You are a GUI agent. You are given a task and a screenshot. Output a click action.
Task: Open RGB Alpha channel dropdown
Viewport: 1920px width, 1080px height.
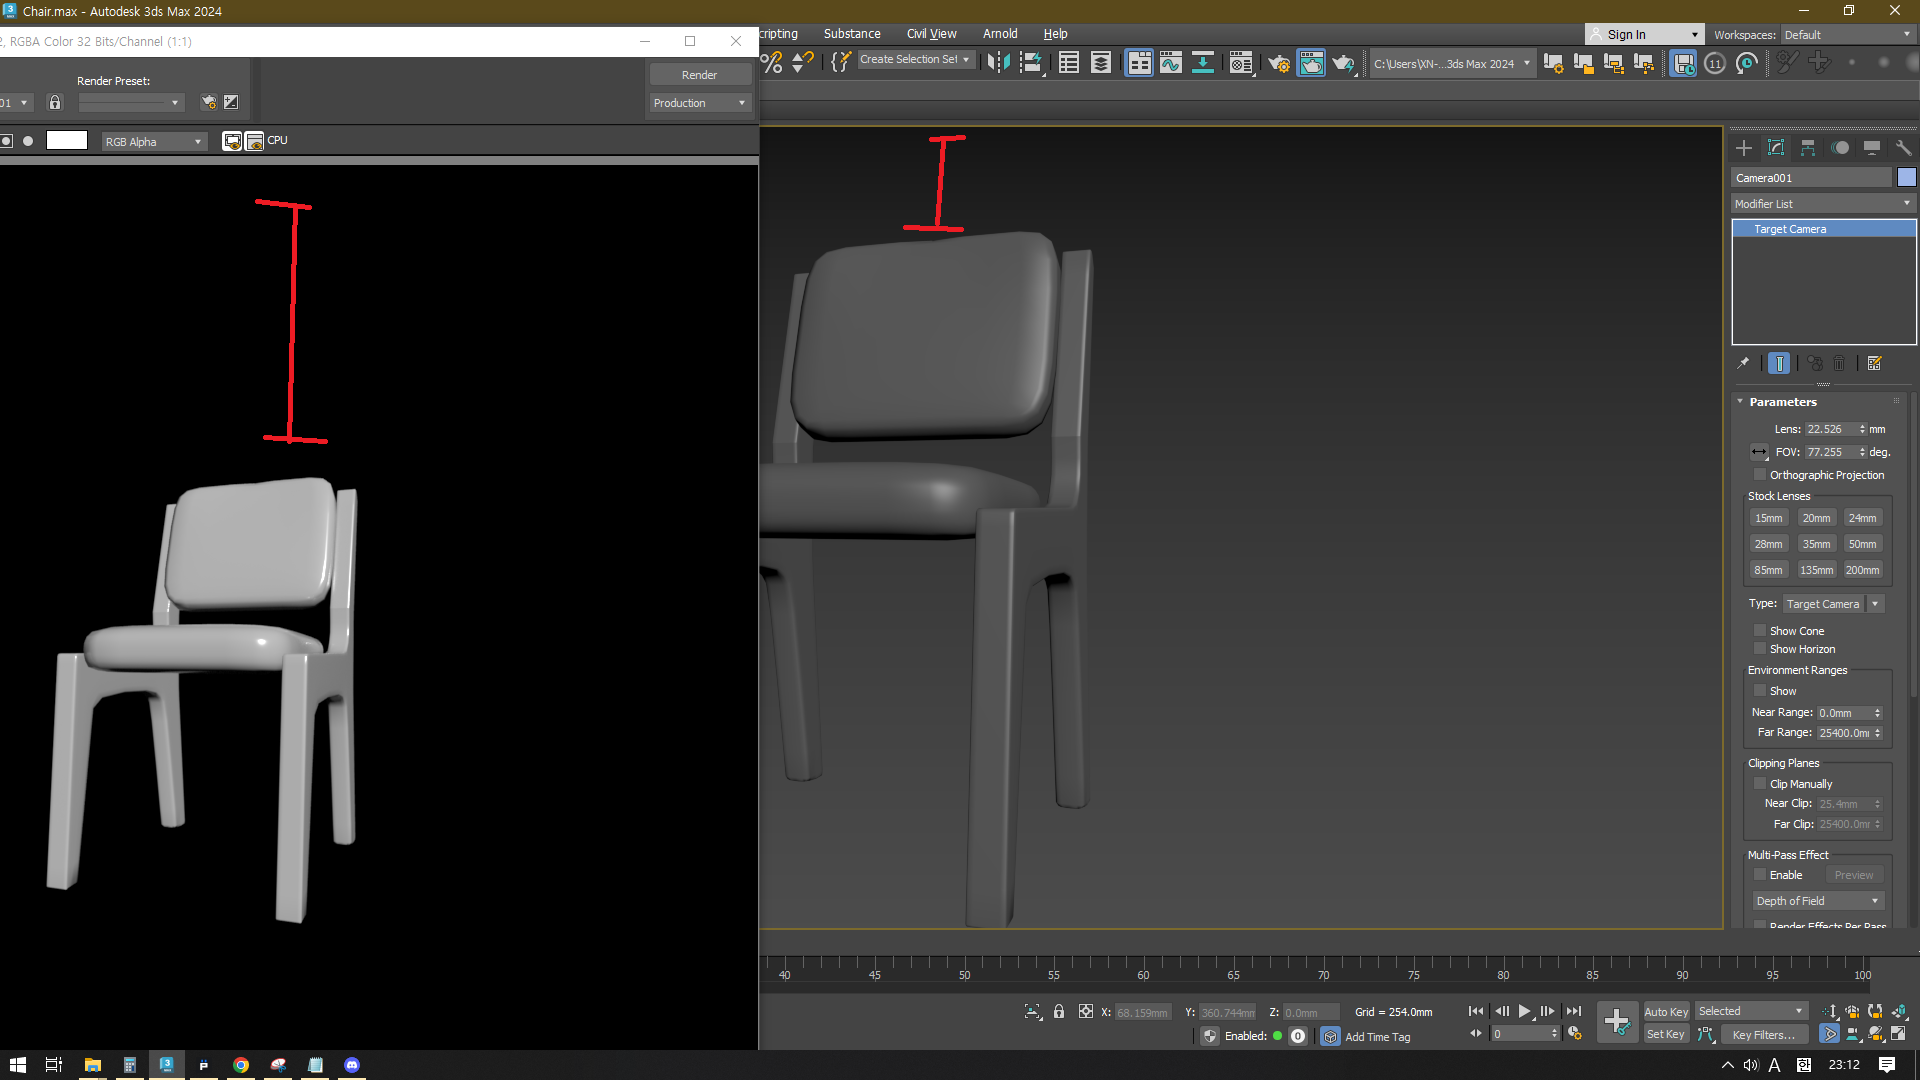(154, 141)
